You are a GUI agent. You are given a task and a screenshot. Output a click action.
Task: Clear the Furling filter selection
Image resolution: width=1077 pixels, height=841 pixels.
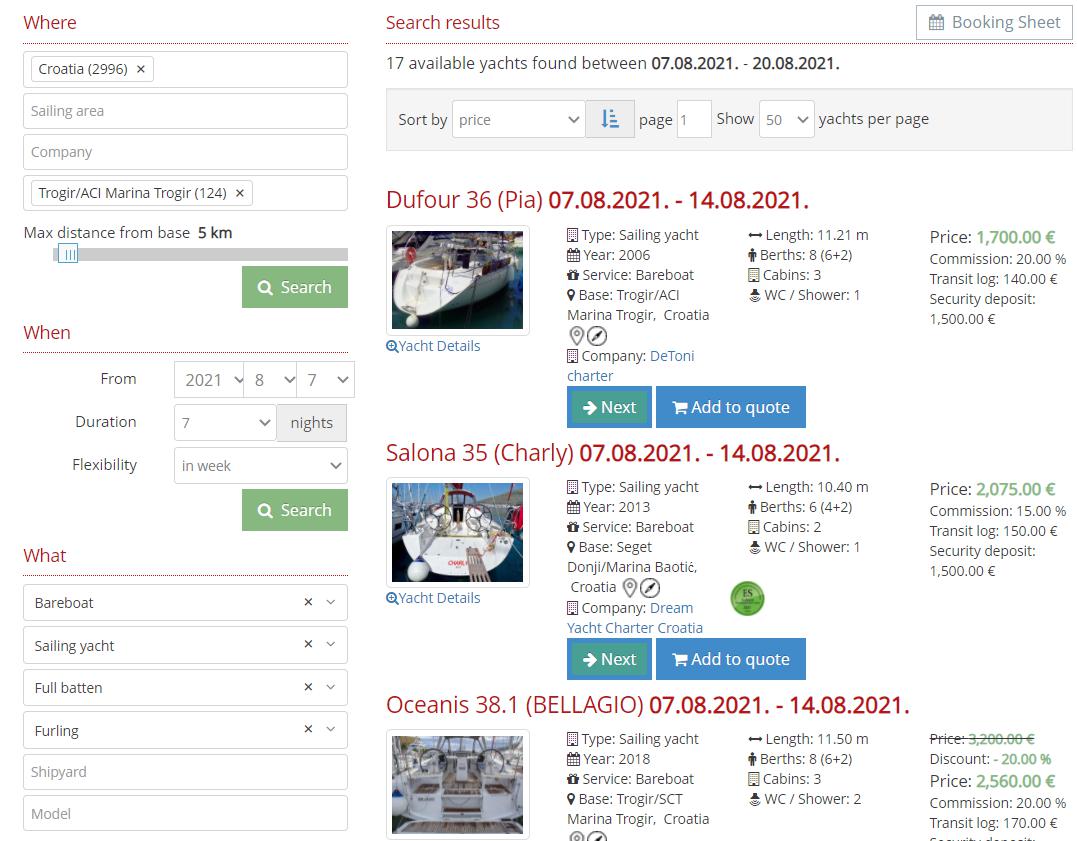pyautogui.click(x=308, y=729)
